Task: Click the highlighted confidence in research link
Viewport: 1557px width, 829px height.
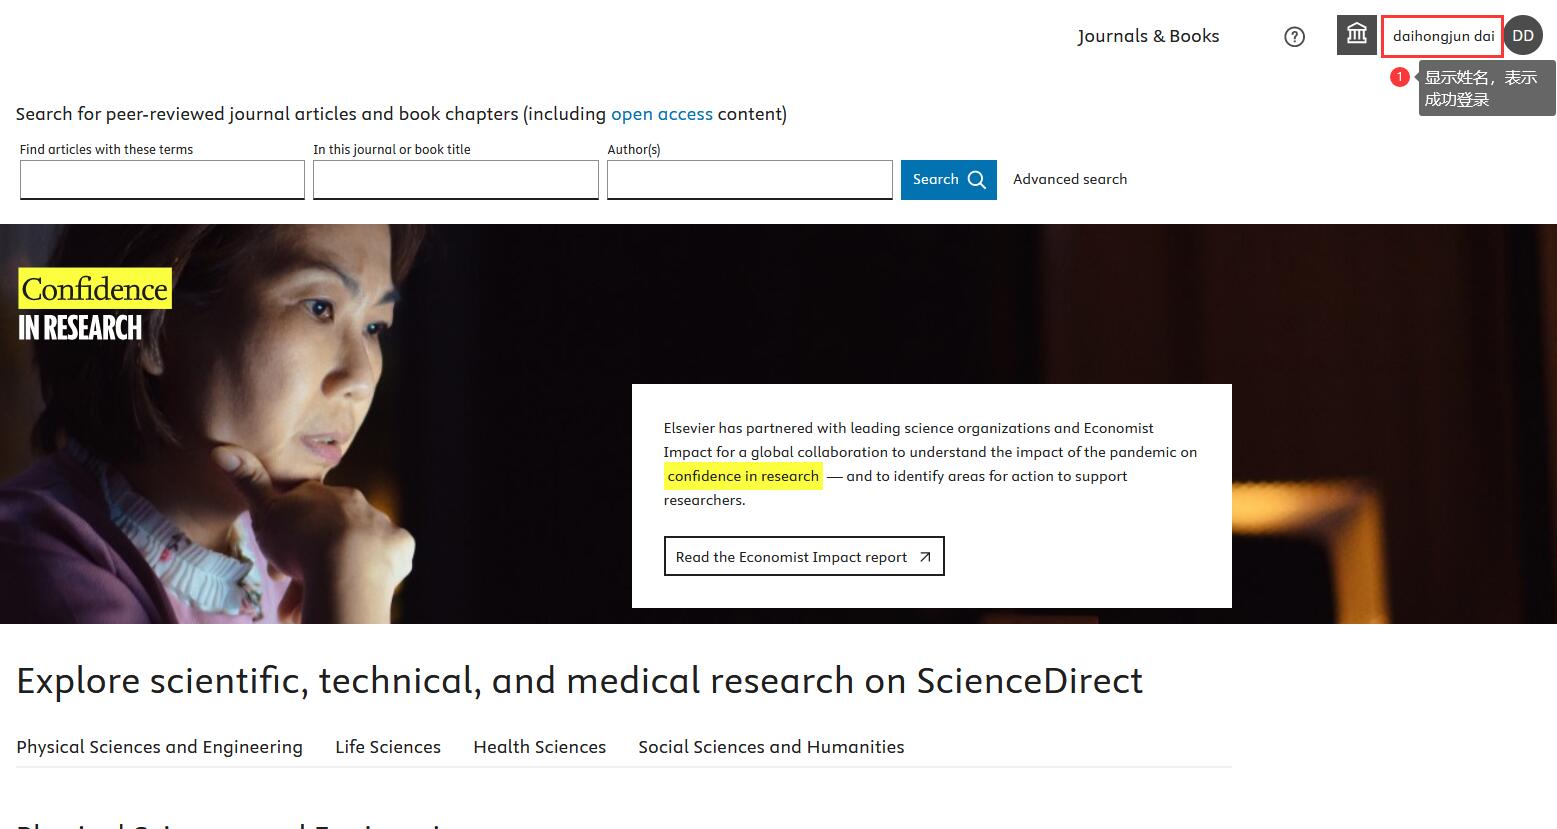Action: click(x=742, y=476)
